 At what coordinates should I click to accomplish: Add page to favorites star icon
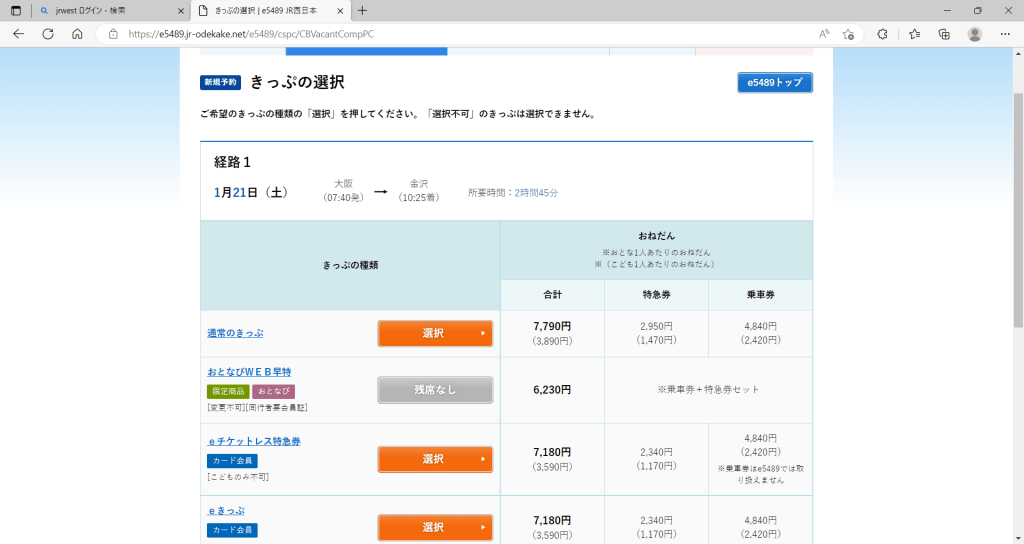click(848, 33)
